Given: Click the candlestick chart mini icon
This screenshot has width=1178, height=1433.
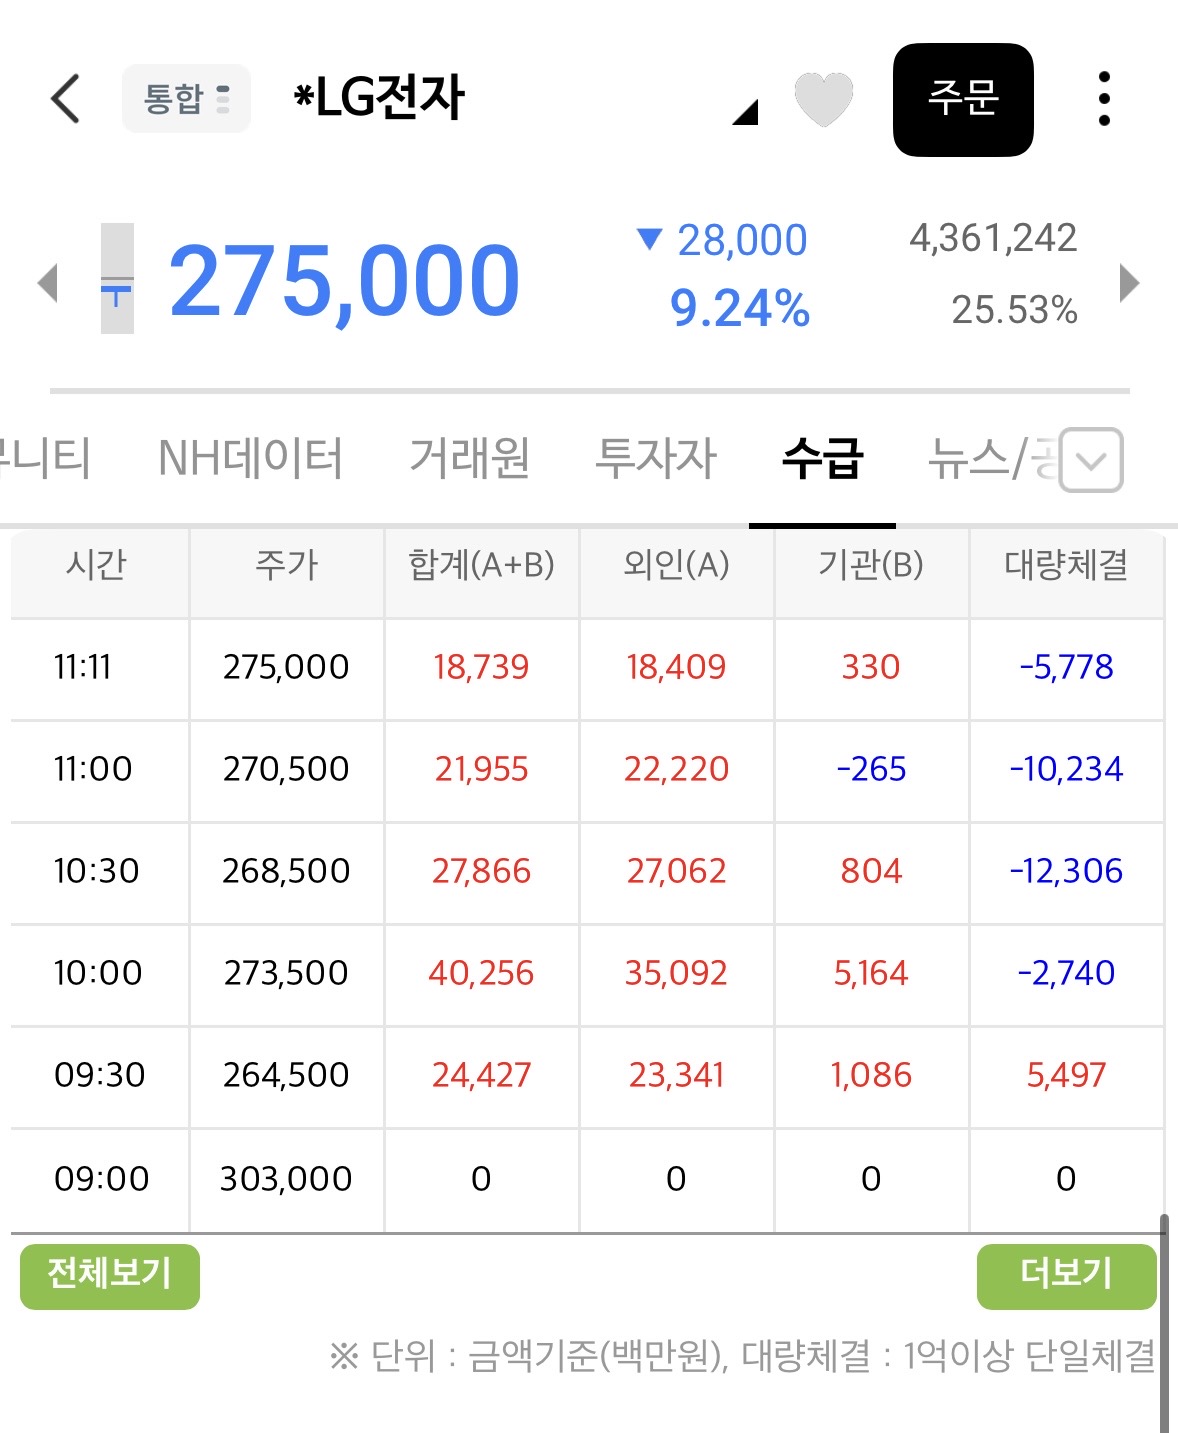Looking at the screenshot, I should pyautogui.click(x=117, y=278).
